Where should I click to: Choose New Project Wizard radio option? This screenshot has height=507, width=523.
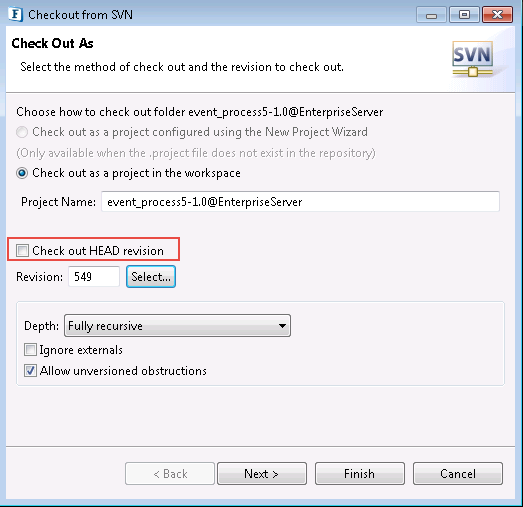tap(22, 132)
